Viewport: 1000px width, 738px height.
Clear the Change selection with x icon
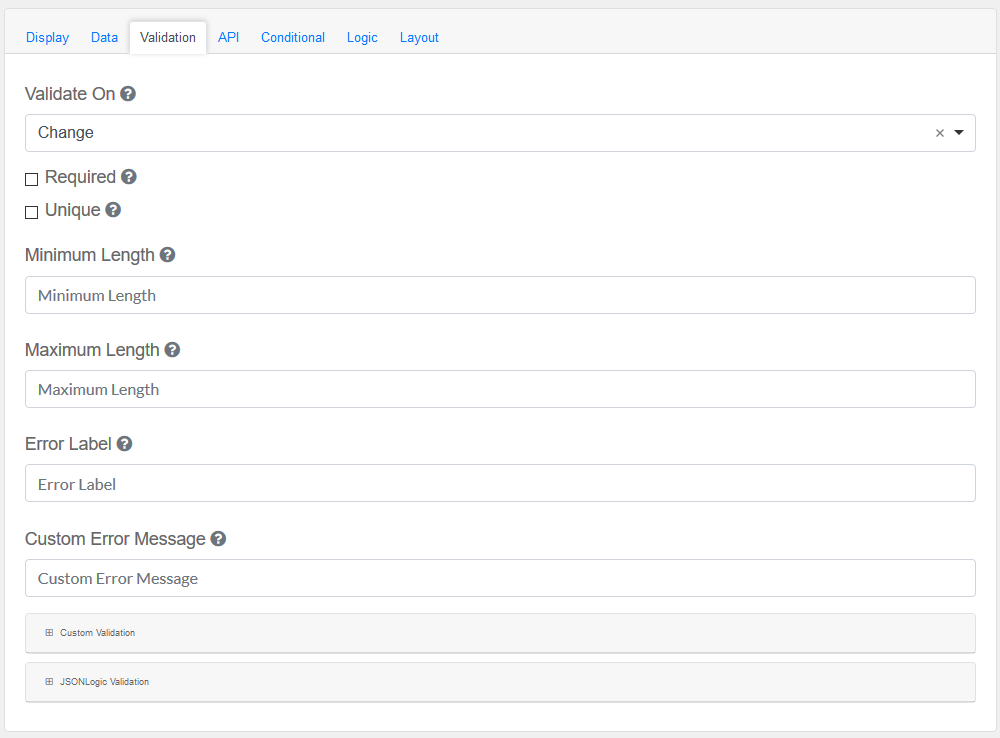tap(939, 133)
